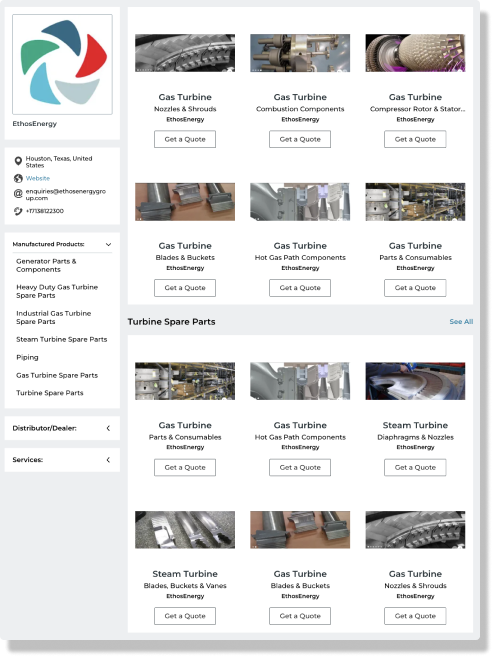Open See All for Turbine Spare Parts
The width and height of the screenshot is (492, 656).
click(x=461, y=322)
